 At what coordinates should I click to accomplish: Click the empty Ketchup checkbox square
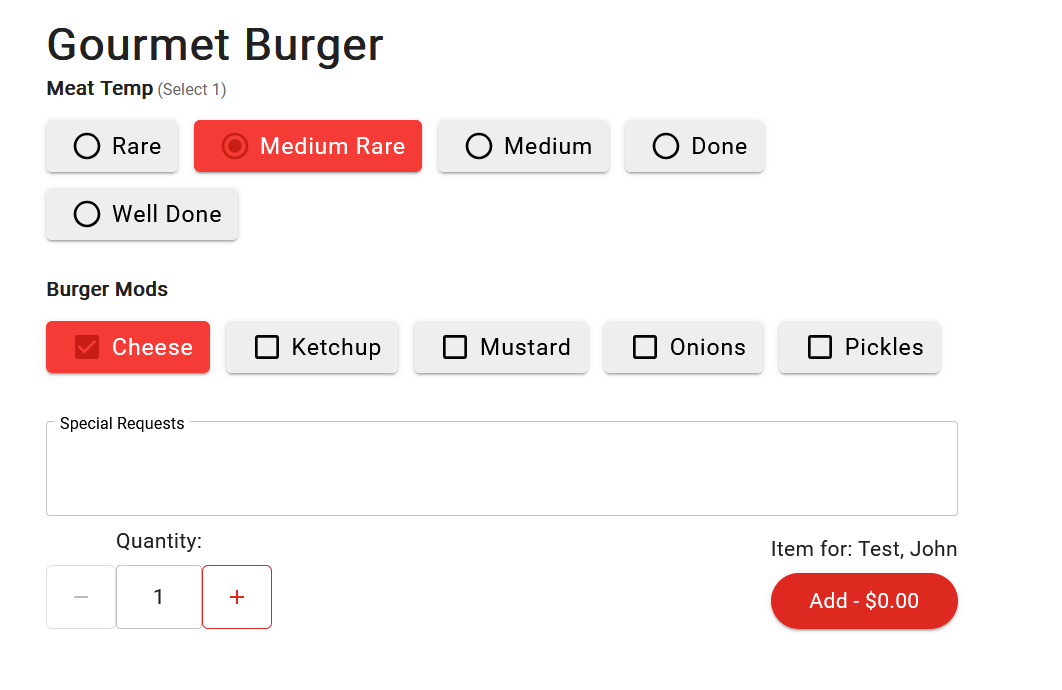tap(267, 348)
